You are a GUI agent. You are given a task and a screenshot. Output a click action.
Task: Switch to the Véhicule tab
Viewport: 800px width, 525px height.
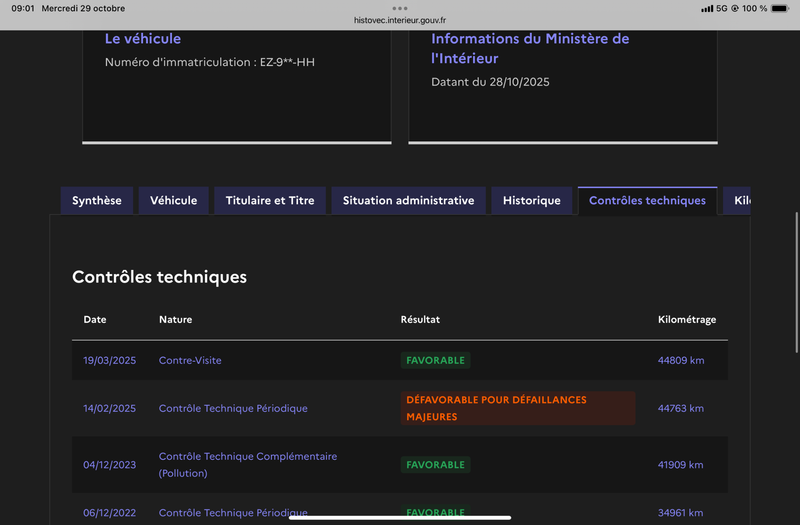(174, 200)
